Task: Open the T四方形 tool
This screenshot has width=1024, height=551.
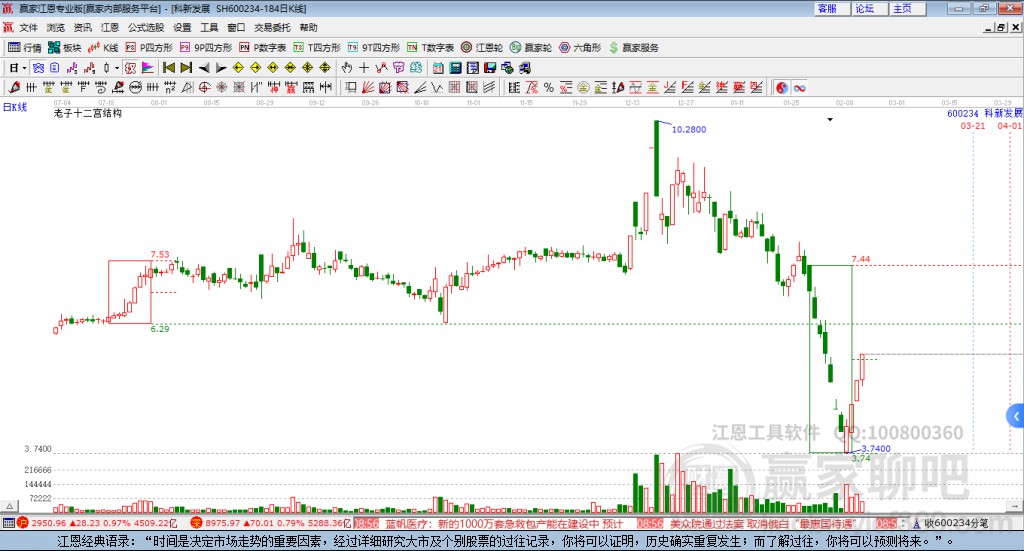Action: pos(317,48)
